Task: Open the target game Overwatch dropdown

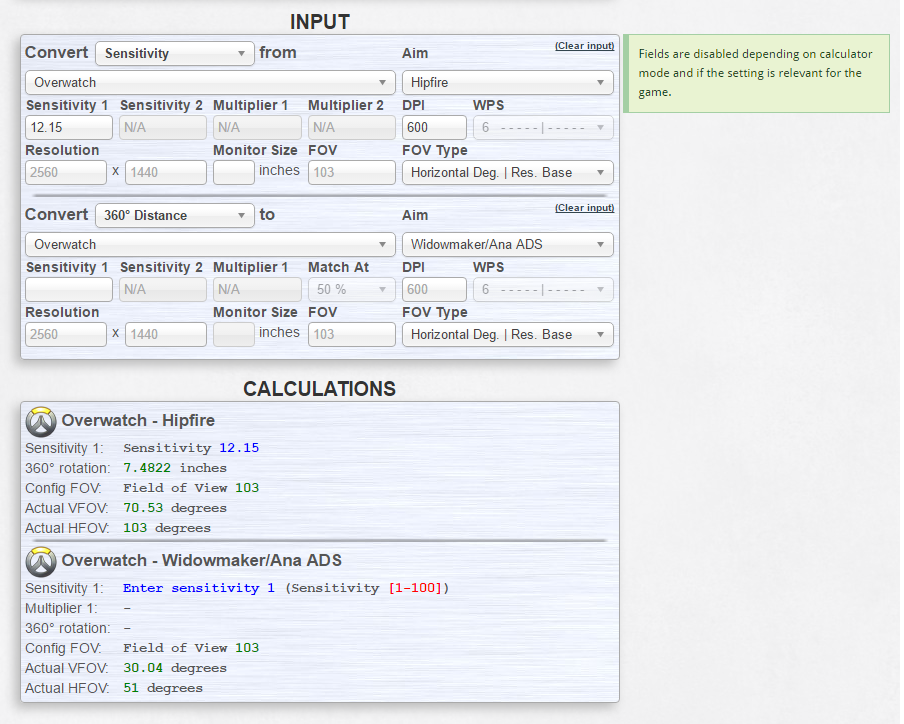Action: pyautogui.click(x=210, y=244)
